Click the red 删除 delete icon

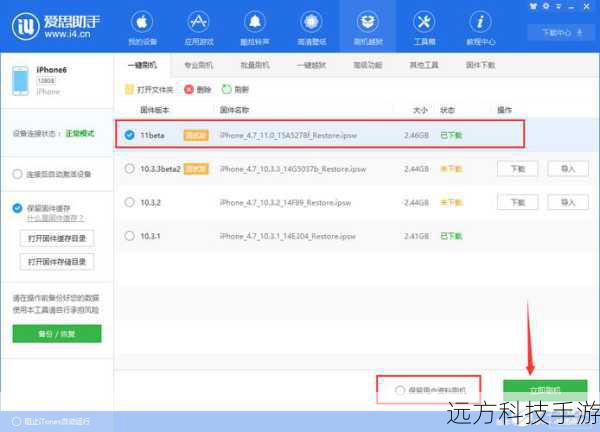pos(189,90)
